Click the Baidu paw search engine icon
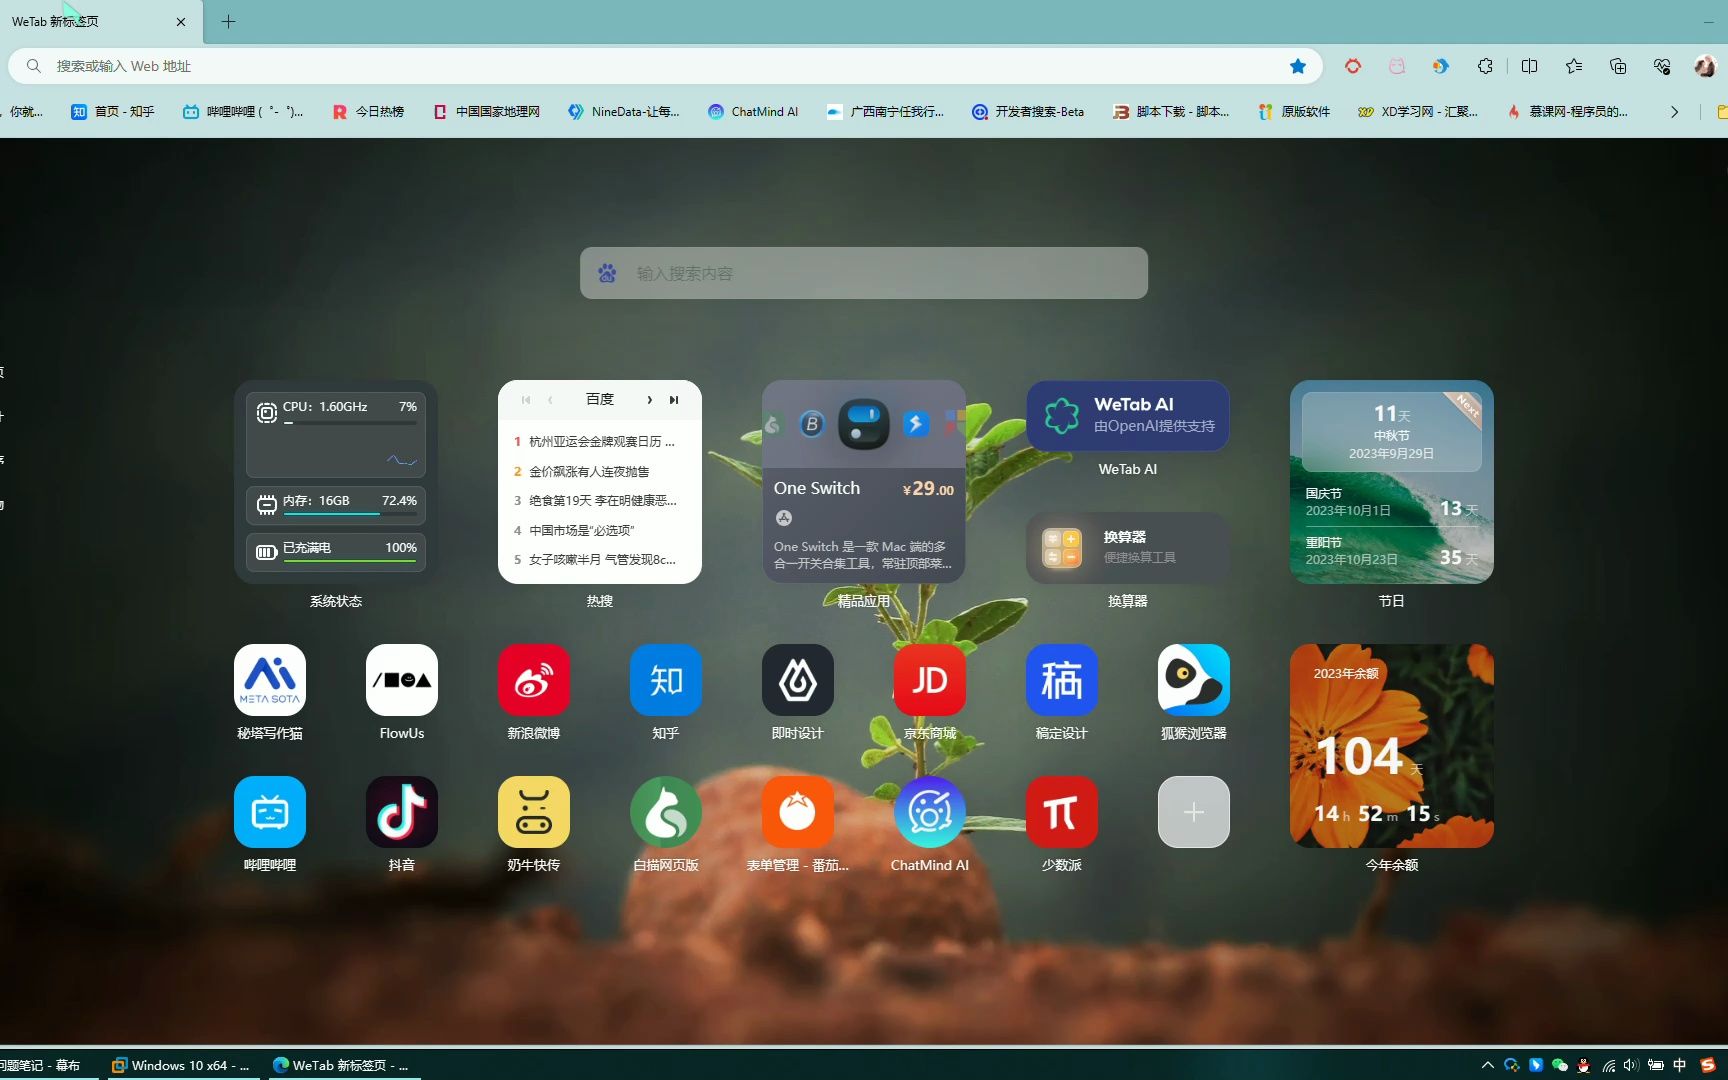 point(607,273)
